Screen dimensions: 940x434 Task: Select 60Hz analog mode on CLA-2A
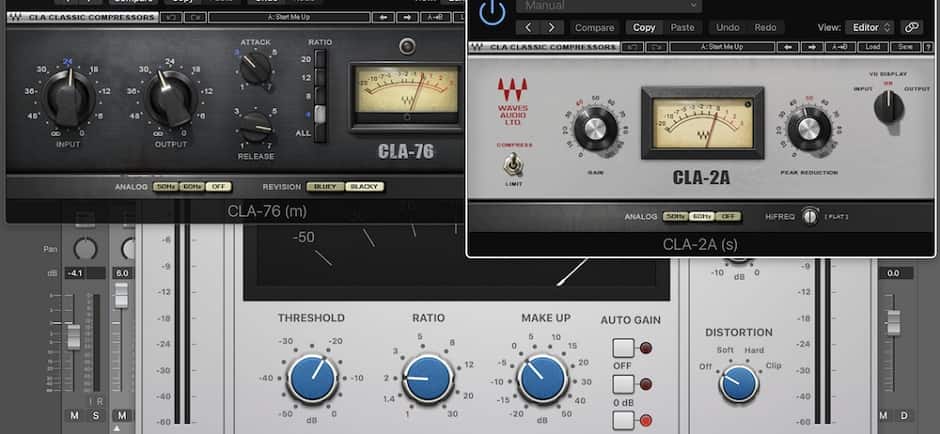tap(701, 216)
